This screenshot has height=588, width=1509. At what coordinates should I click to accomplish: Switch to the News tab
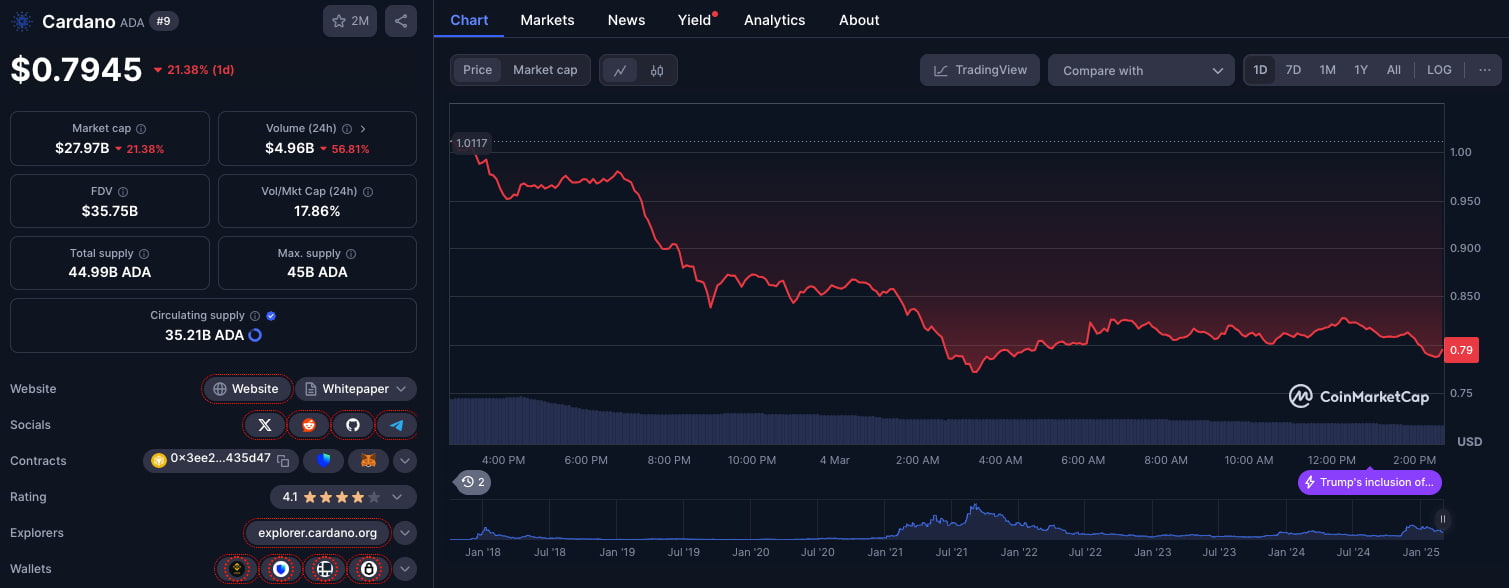click(x=627, y=20)
